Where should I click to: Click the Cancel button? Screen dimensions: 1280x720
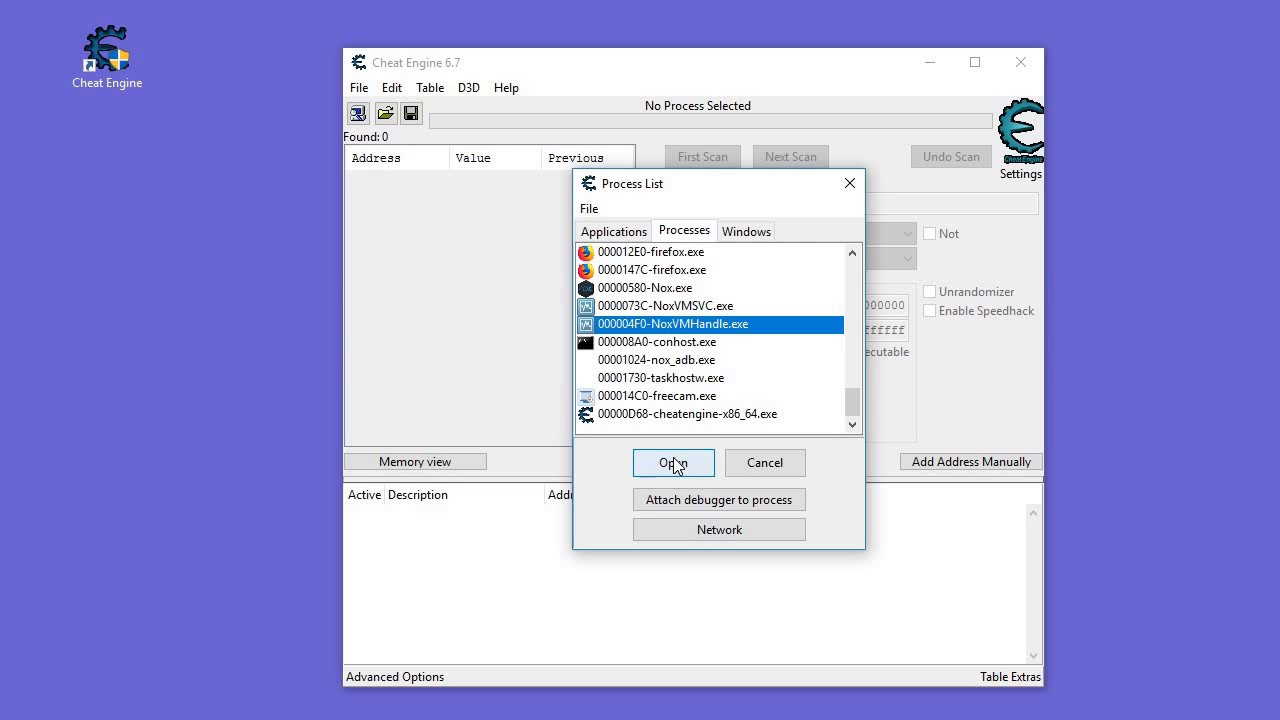tap(765, 463)
